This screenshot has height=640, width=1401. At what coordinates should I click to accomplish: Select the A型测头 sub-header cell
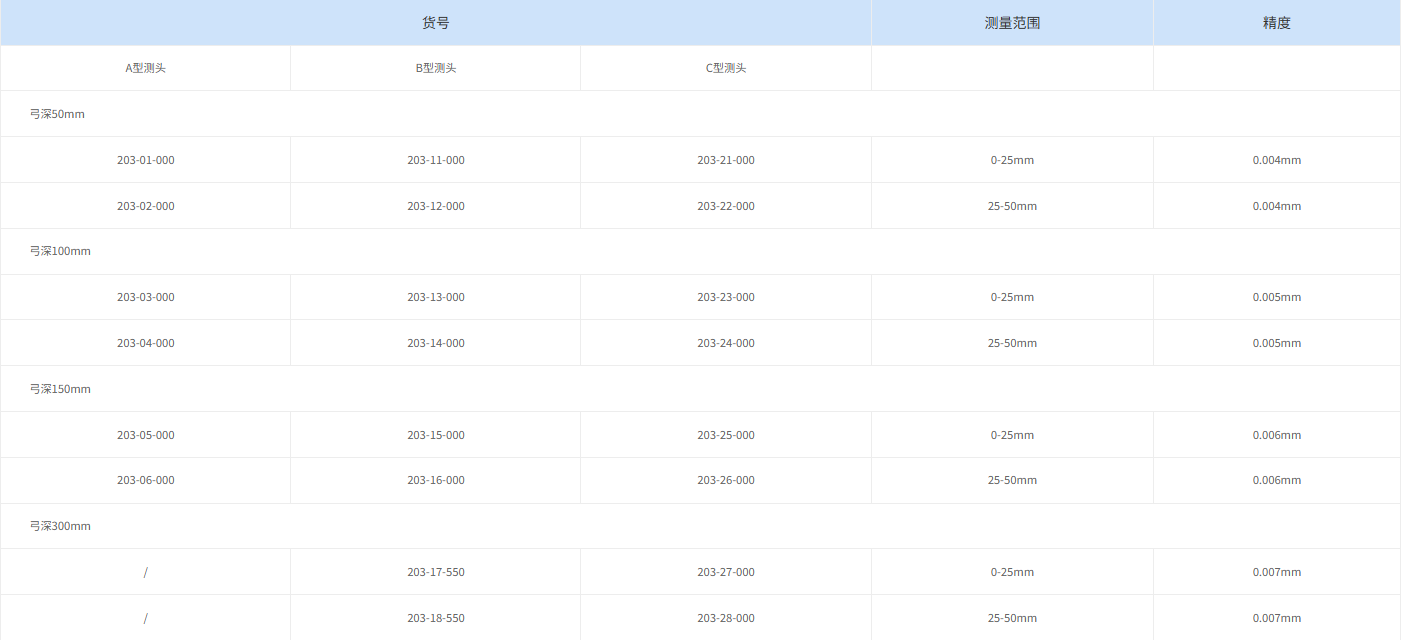(145, 69)
